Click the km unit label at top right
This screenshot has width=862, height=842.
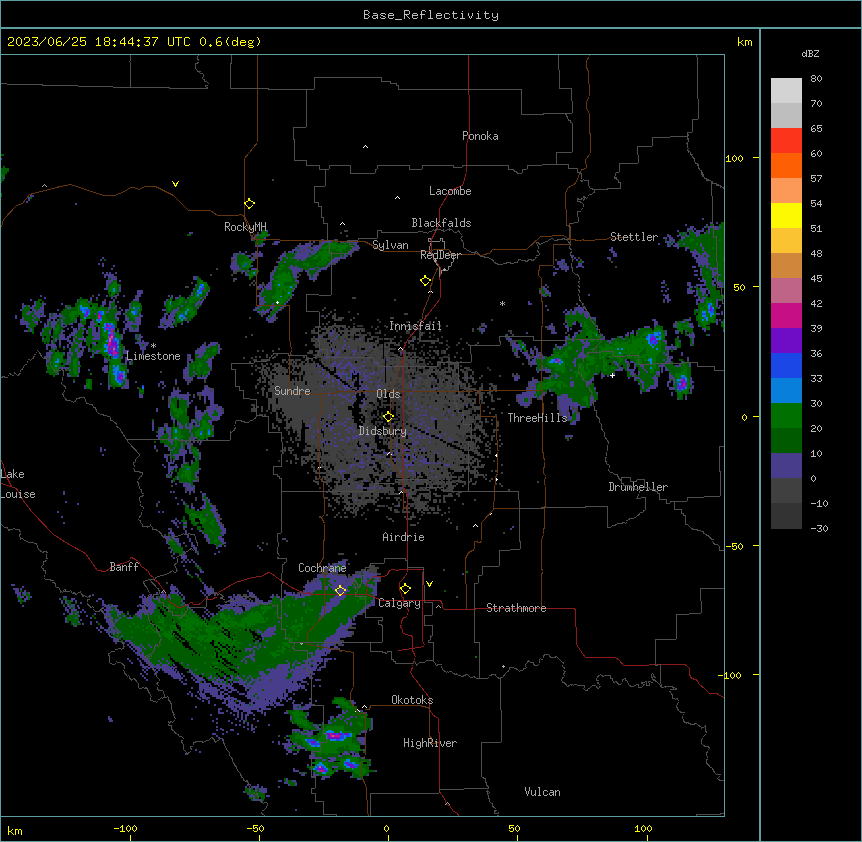click(x=744, y=42)
